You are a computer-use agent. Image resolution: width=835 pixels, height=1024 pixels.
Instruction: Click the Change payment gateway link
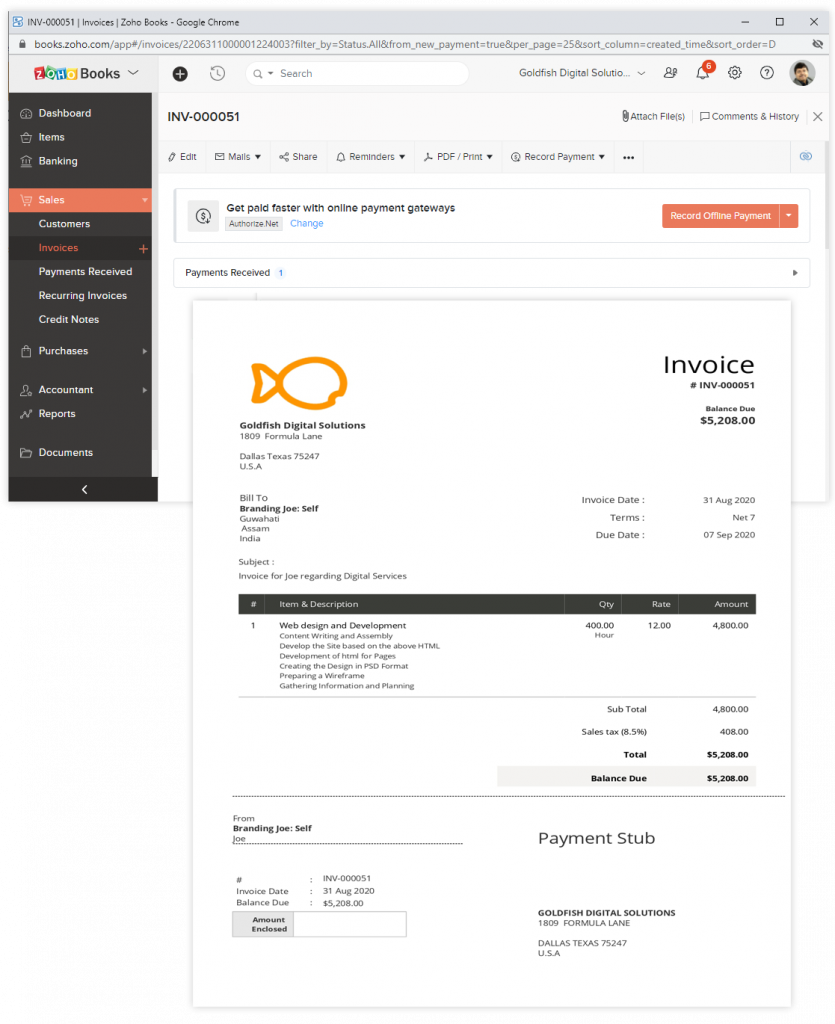(x=306, y=223)
